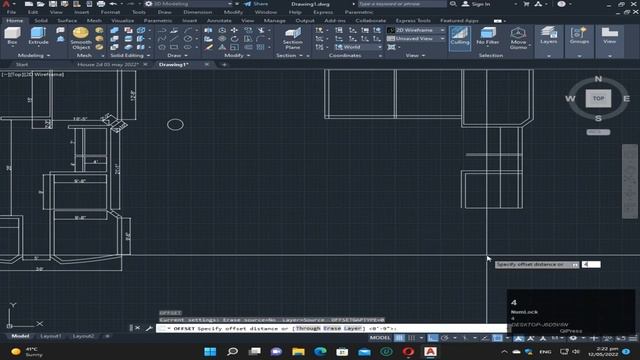Viewport: 640px width, 360px height.
Task: Open Microsoft Edge from the taskbar
Action: pos(320,351)
